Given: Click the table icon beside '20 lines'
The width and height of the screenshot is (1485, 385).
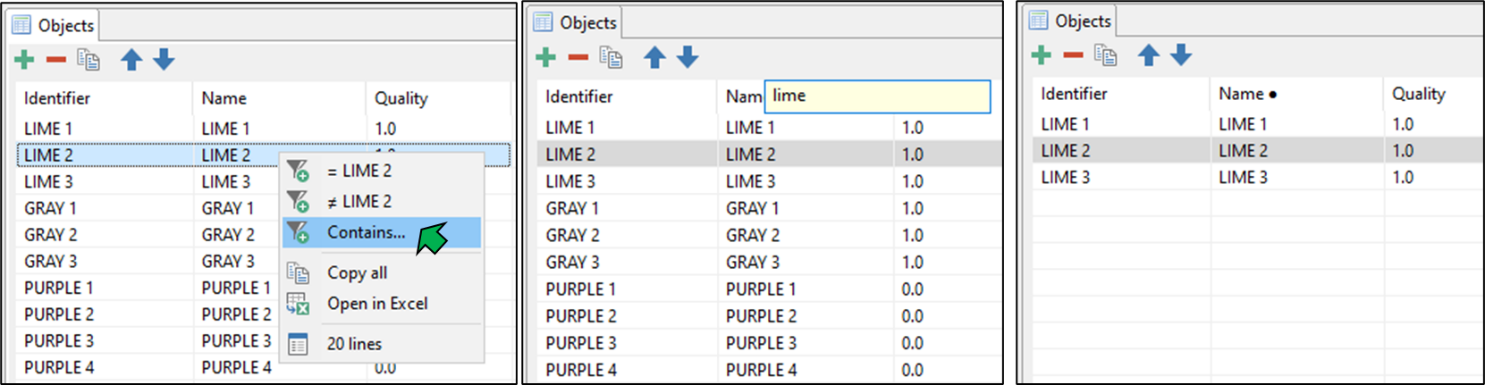Looking at the screenshot, I should [298, 344].
